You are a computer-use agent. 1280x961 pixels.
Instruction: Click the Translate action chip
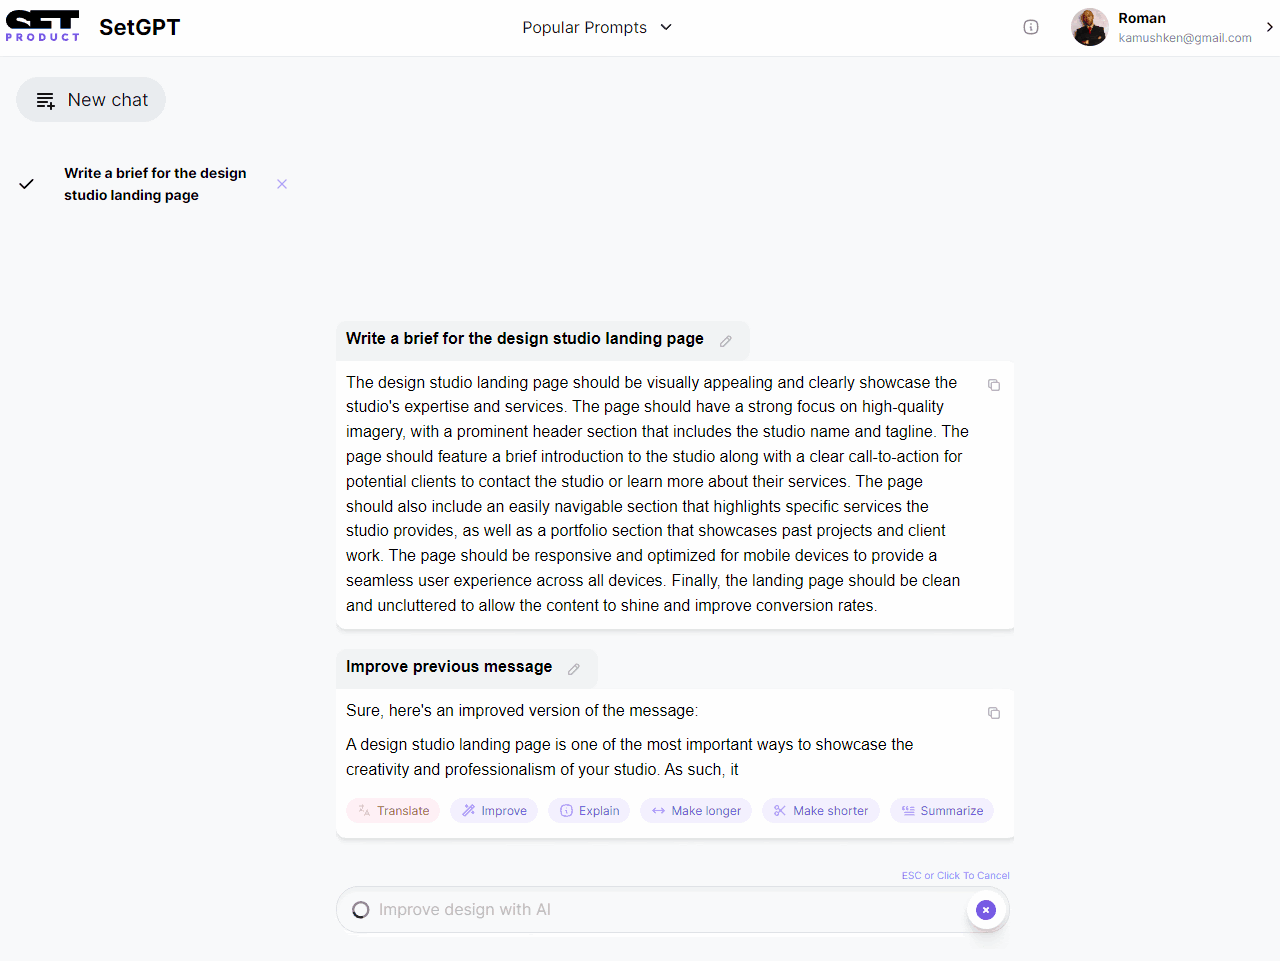point(393,811)
